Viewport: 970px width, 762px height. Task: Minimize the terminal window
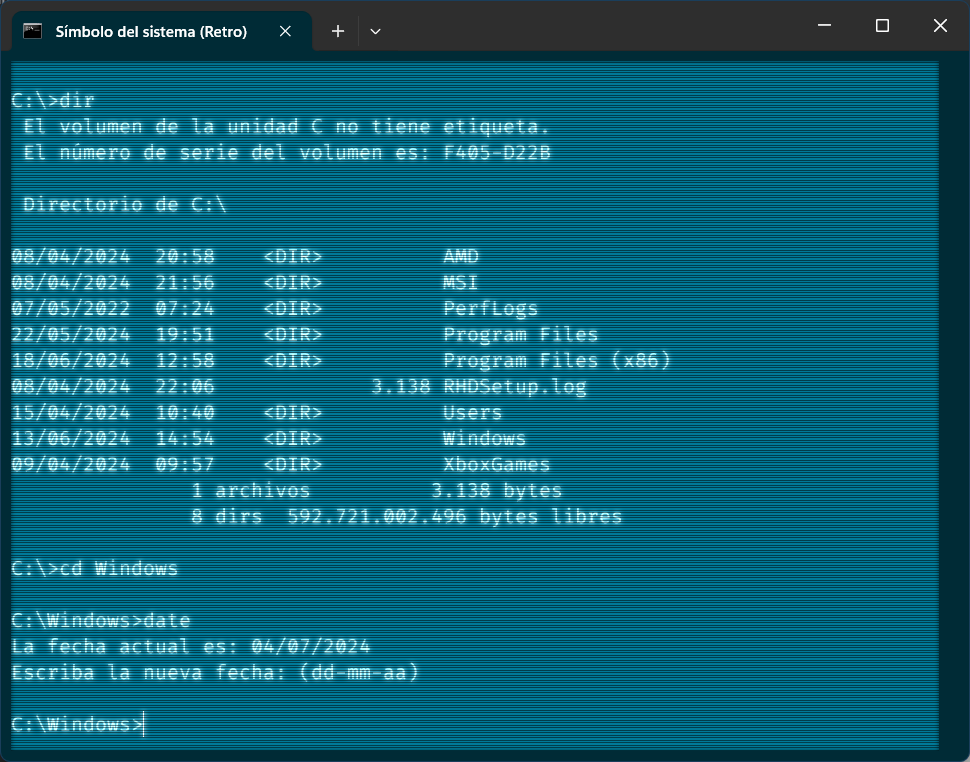825,26
